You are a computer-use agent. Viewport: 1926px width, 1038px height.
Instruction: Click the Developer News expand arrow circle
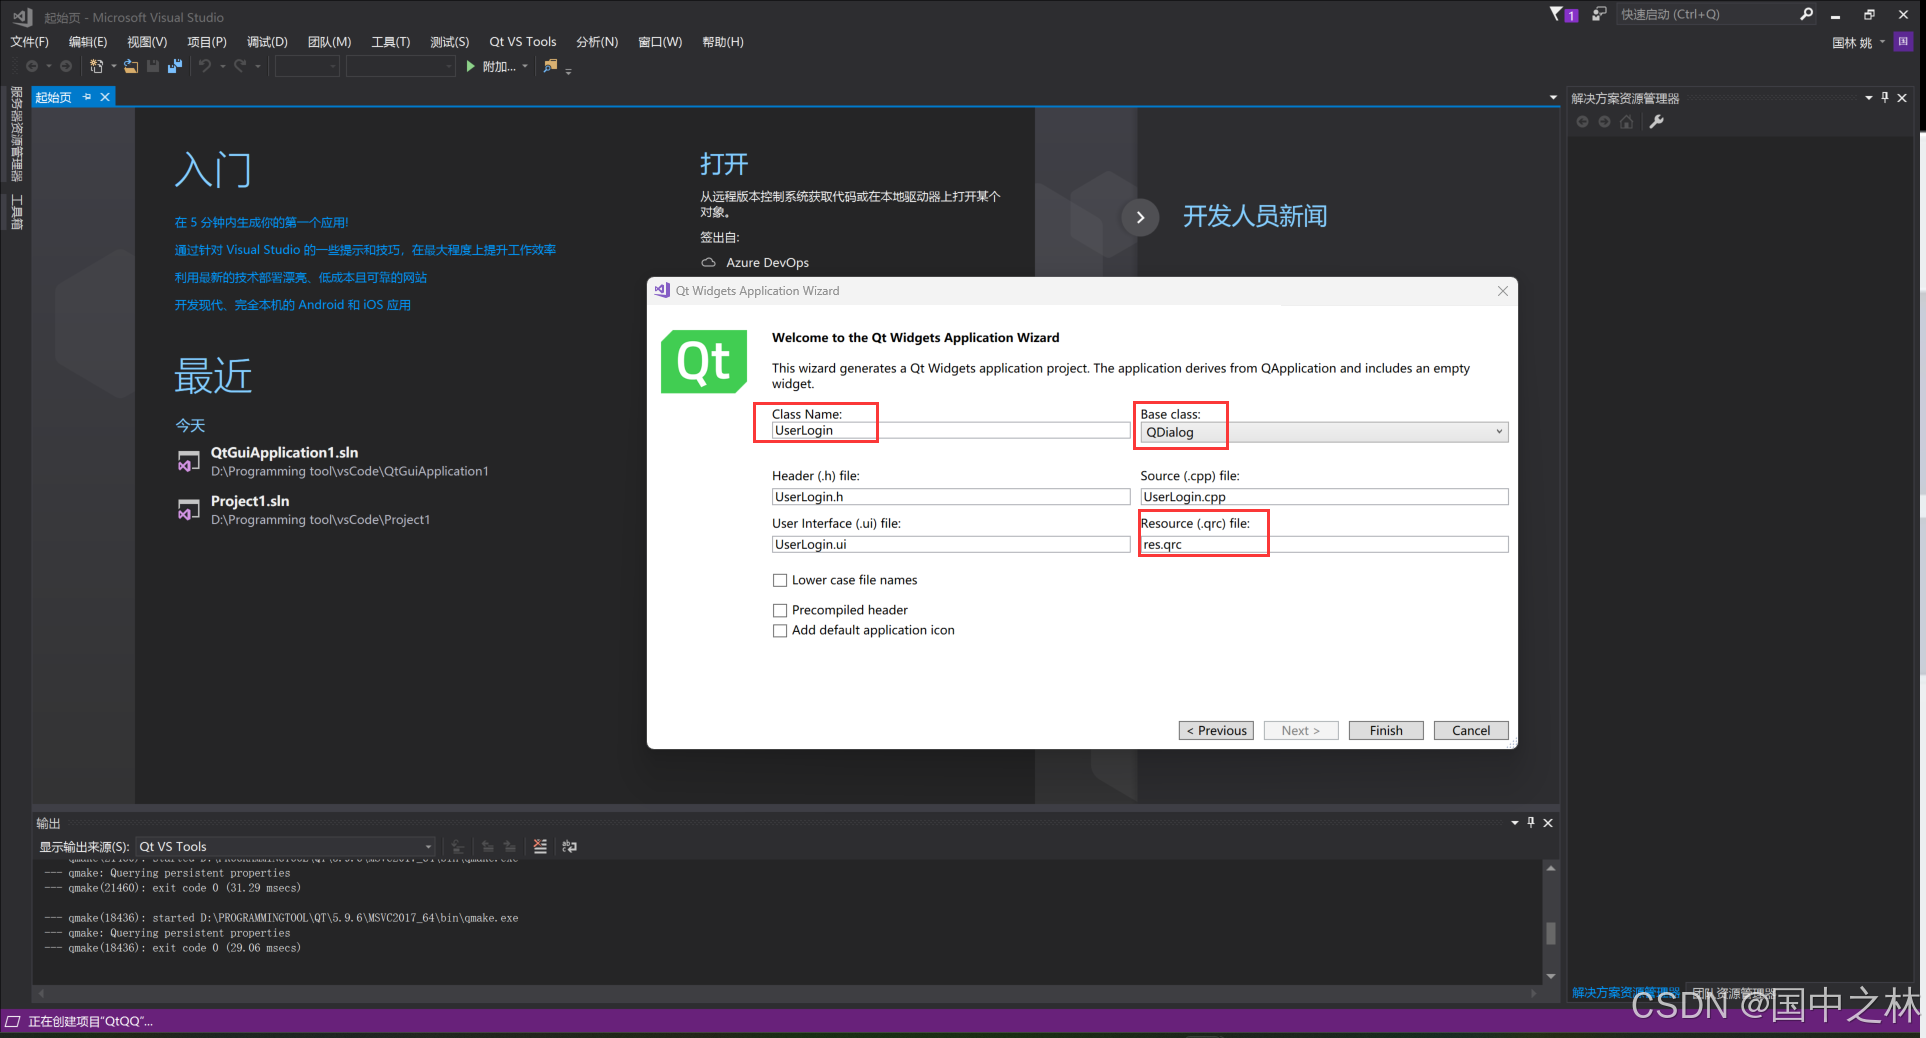coord(1140,217)
